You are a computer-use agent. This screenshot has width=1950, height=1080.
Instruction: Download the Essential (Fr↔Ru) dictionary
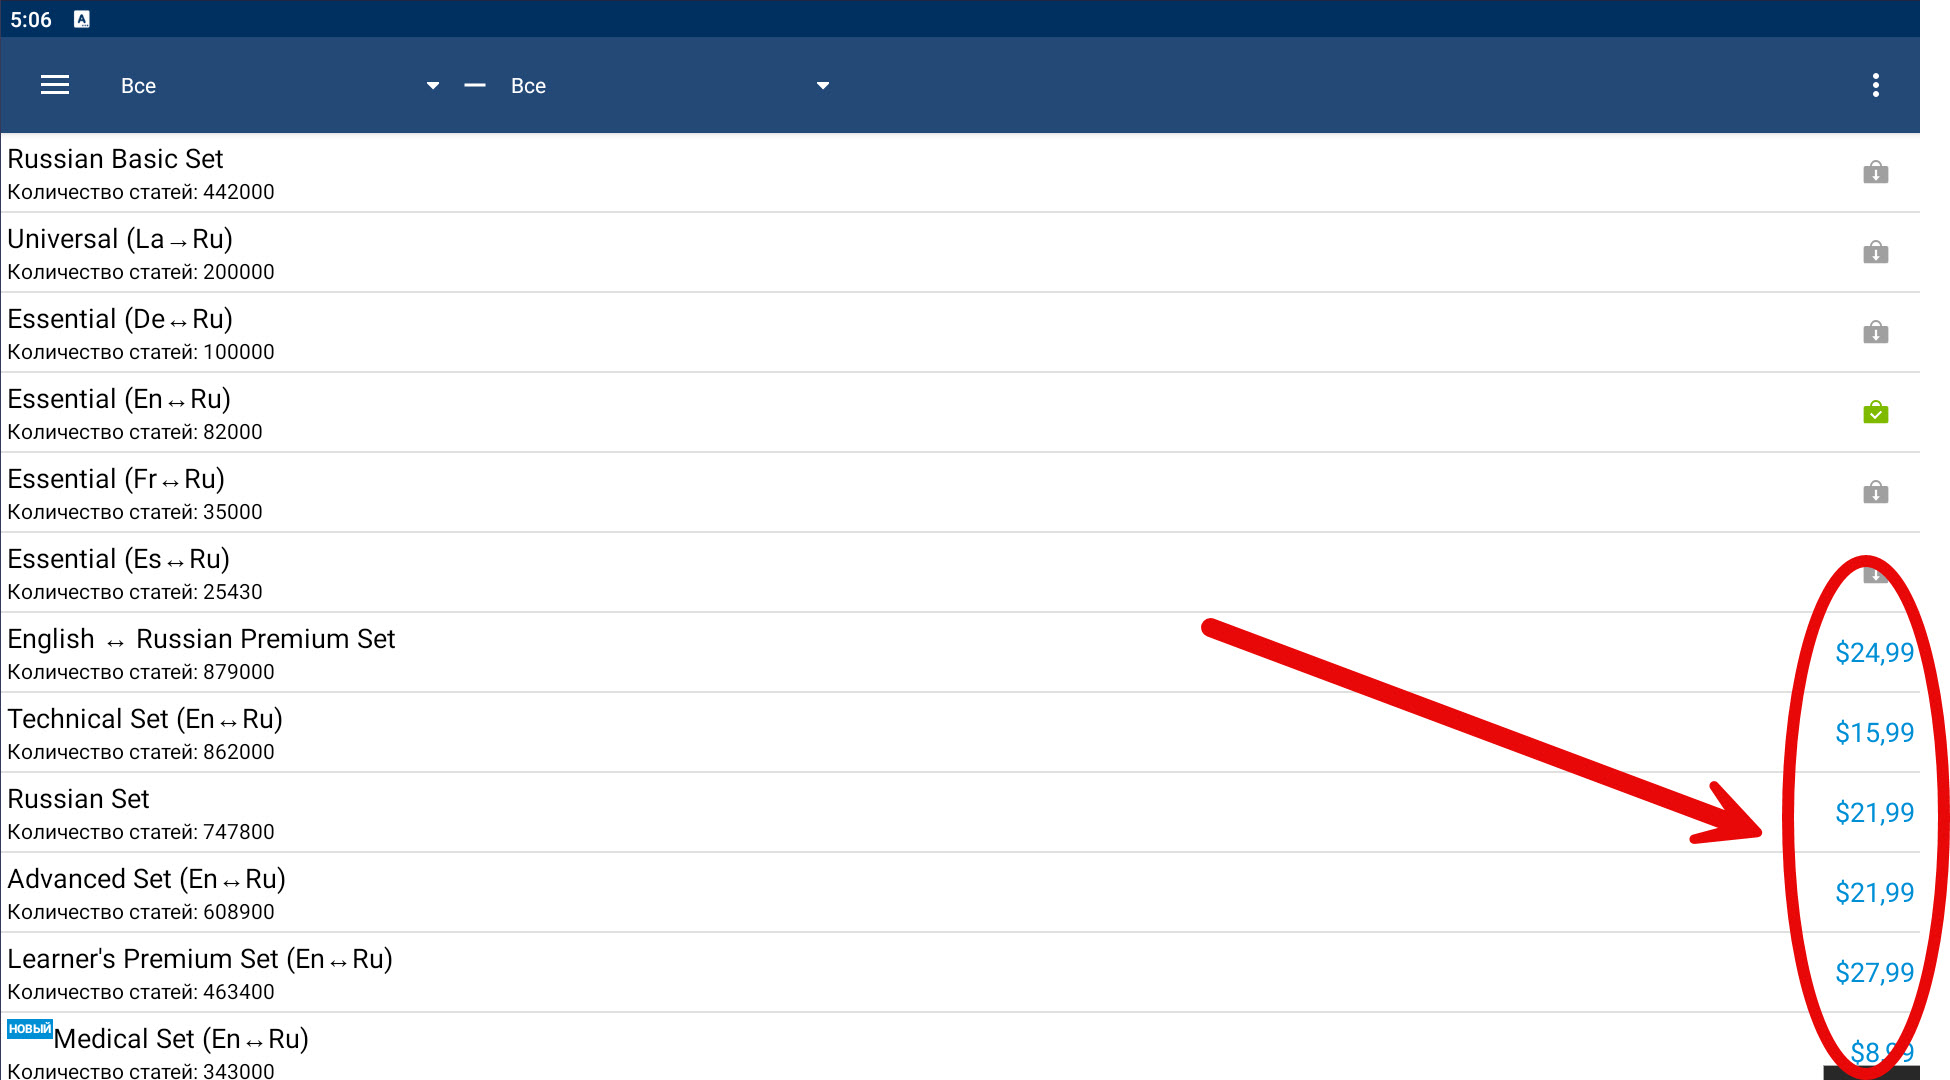click(x=1875, y=493)
